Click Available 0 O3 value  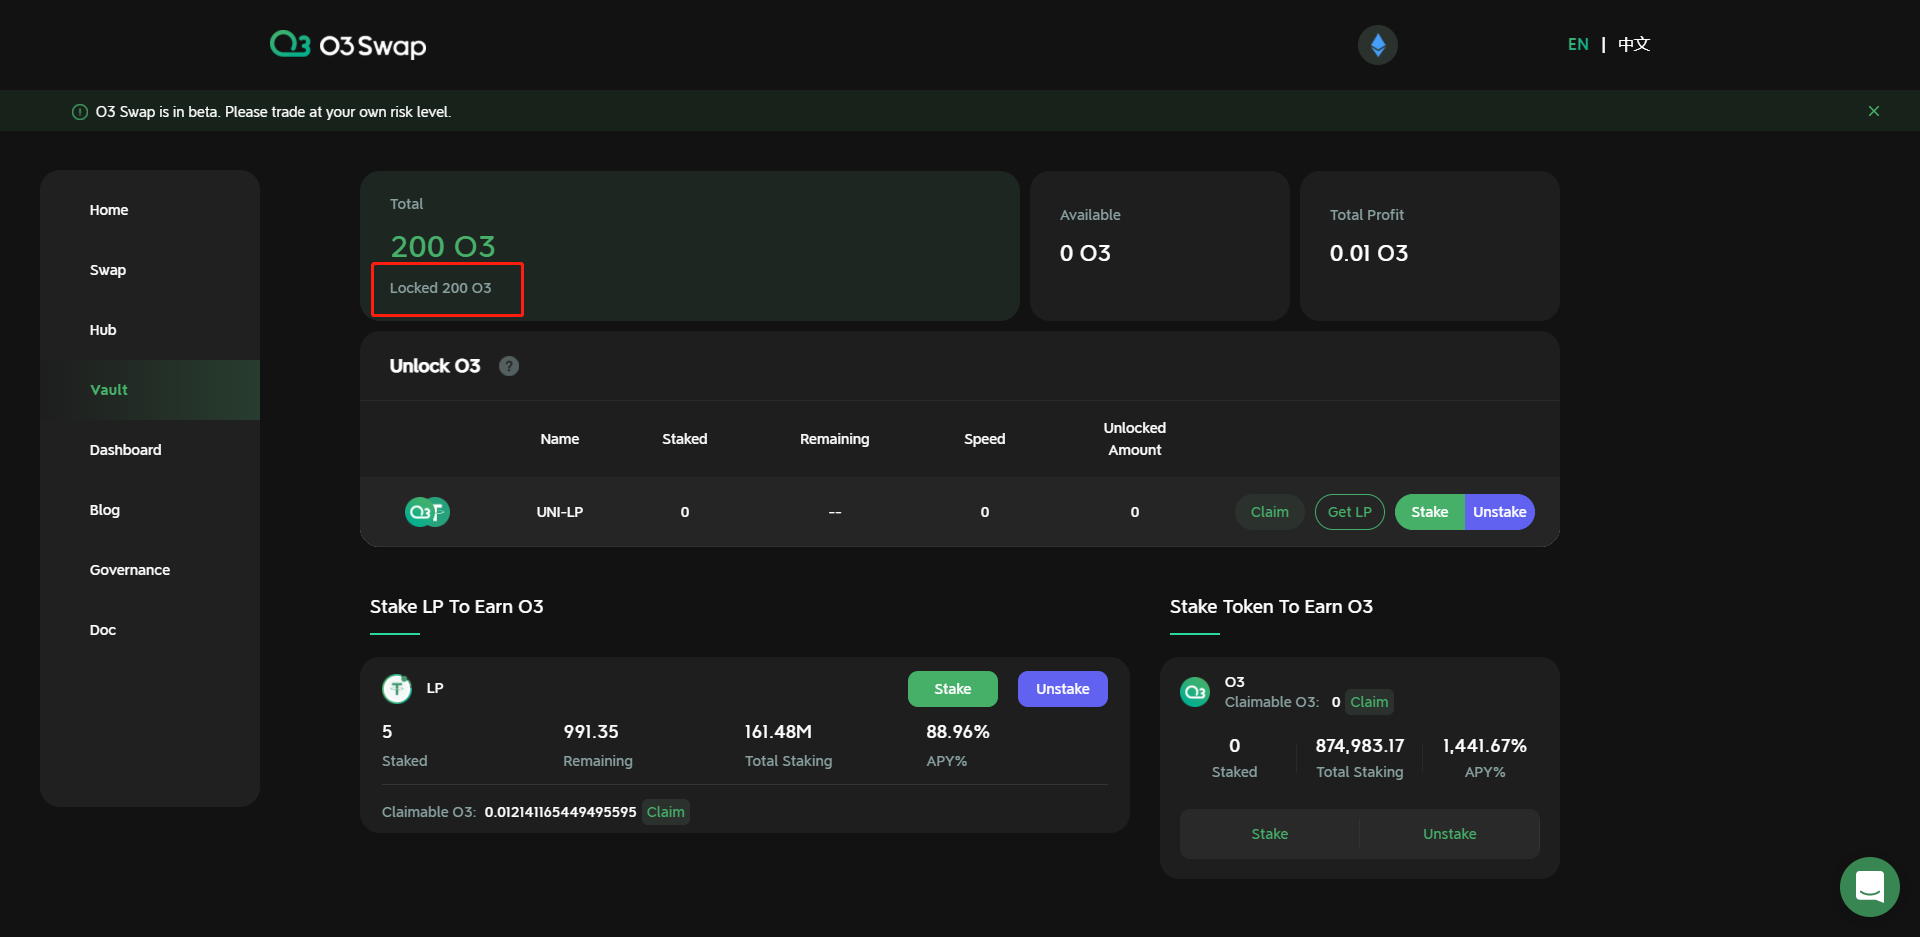[x=1085, y=253]
